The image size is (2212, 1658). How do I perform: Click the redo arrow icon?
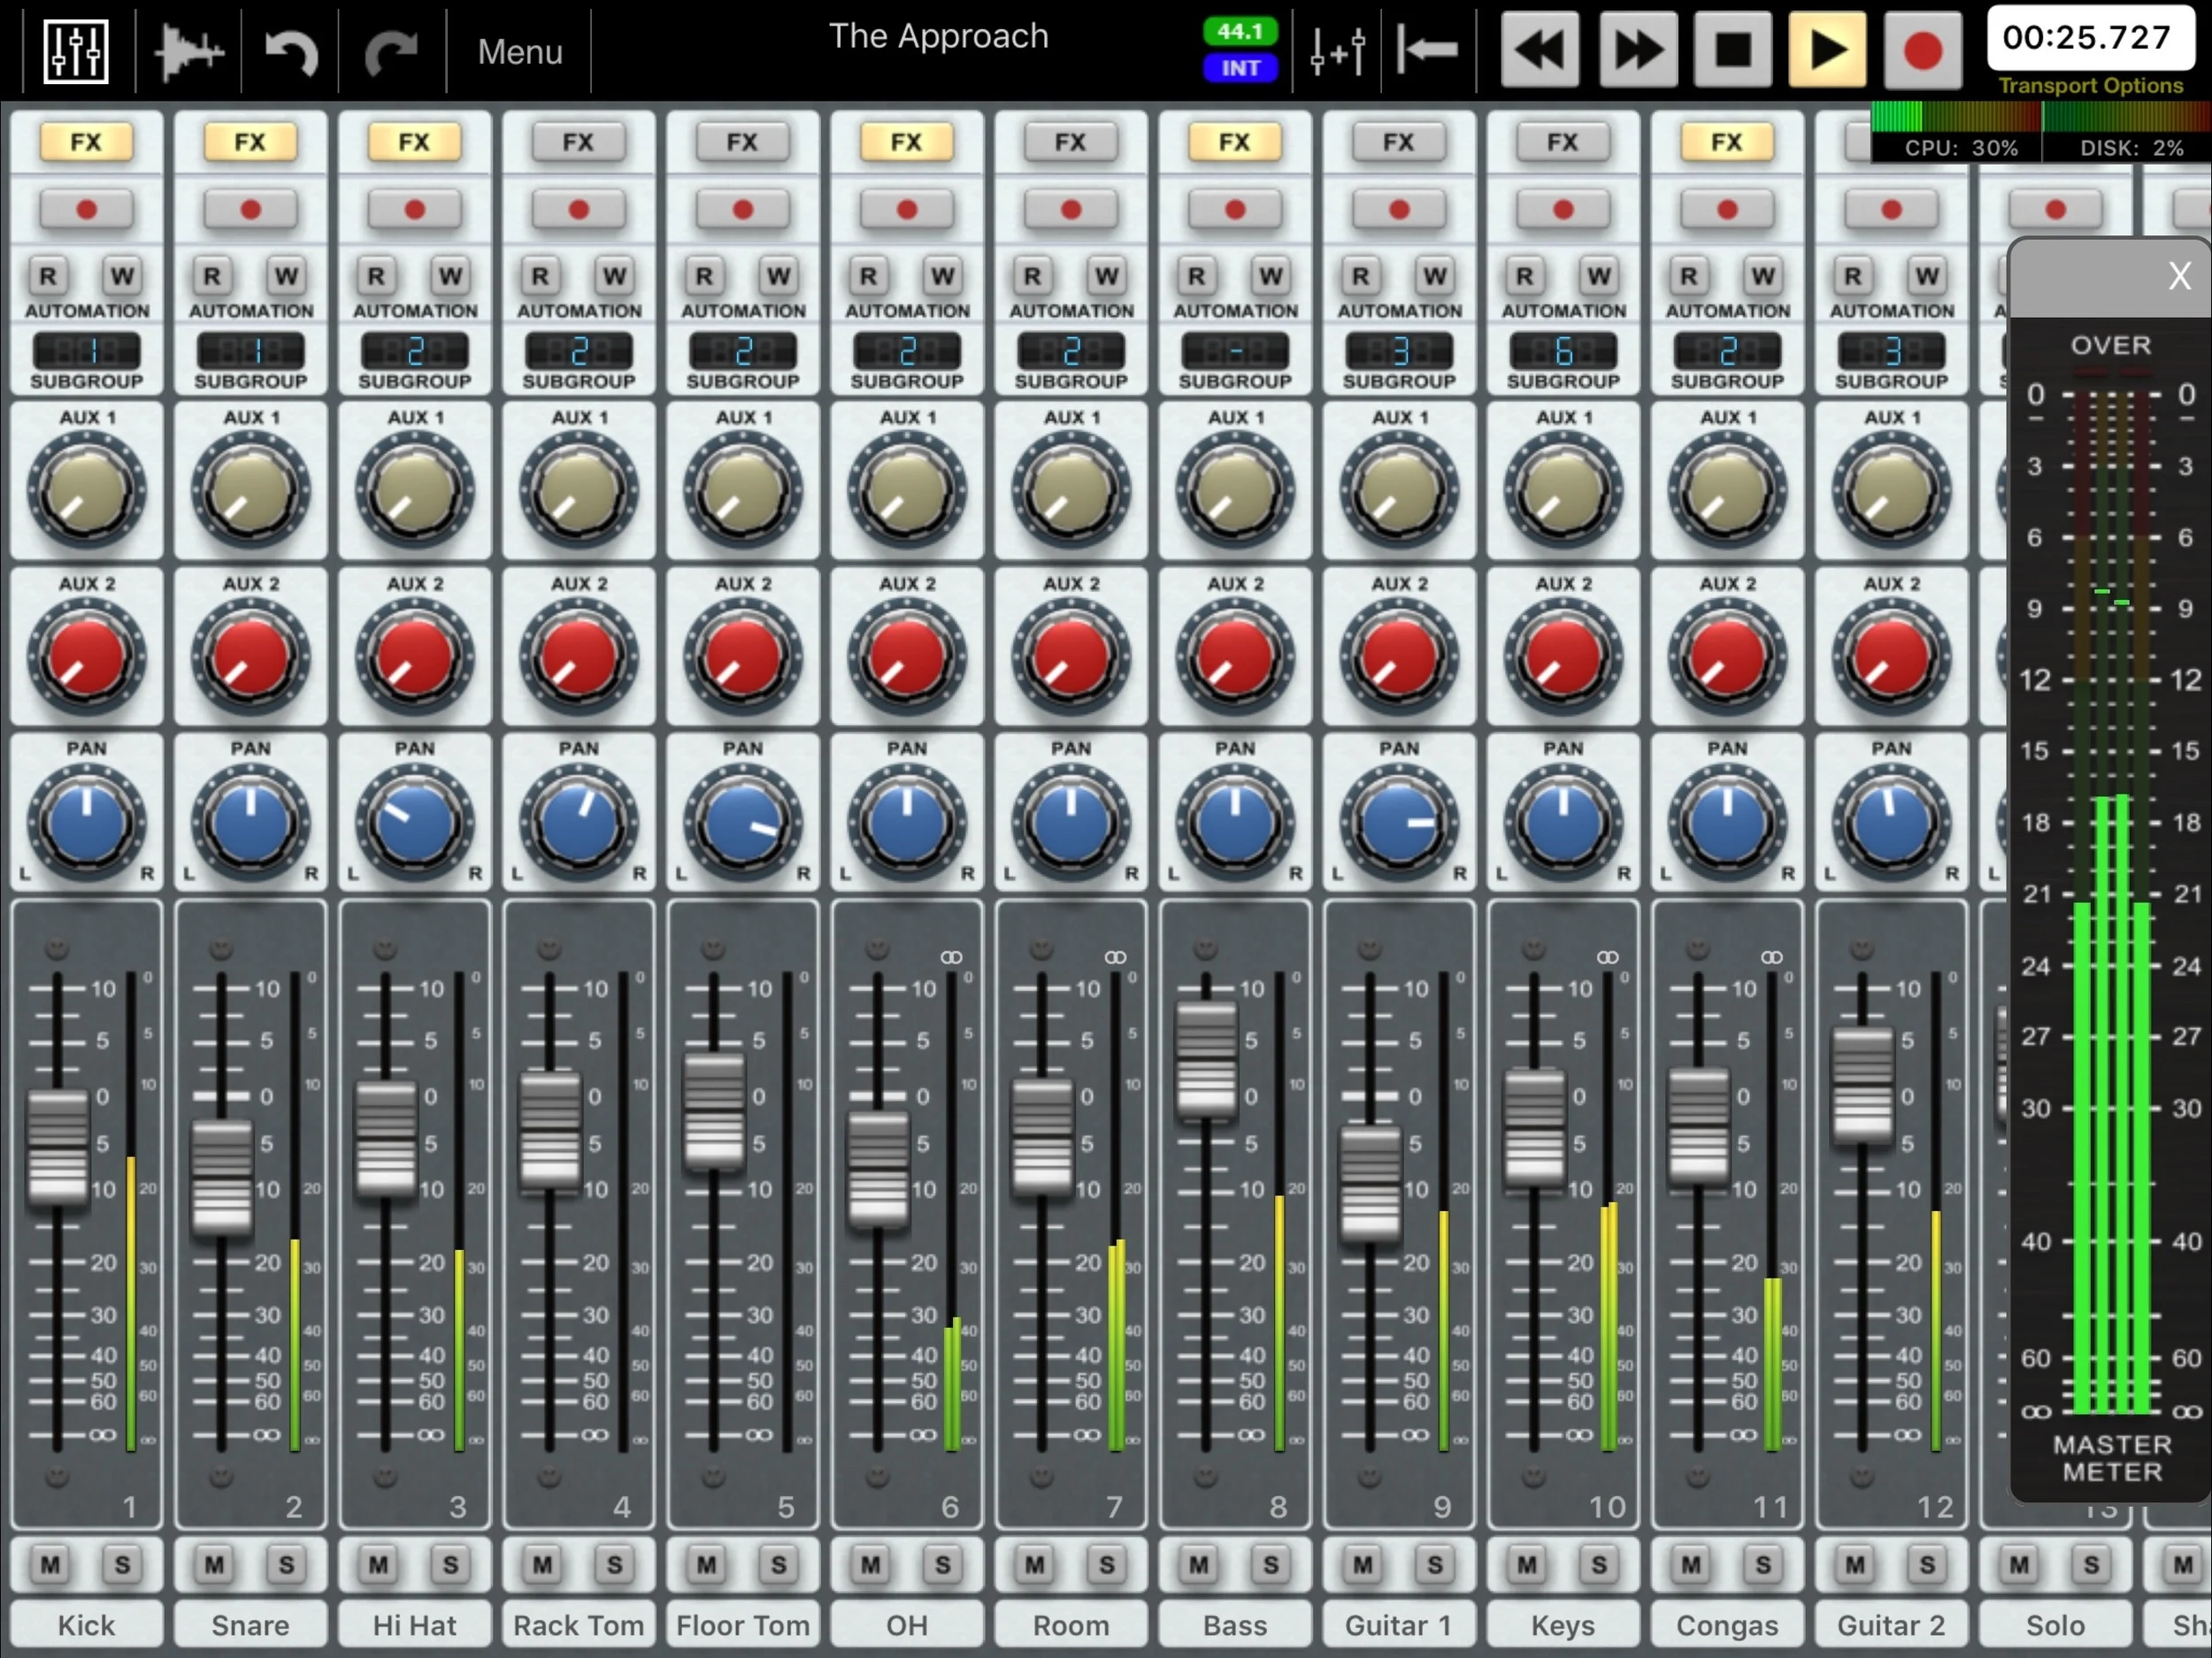pyautogui.click(x=391, y=51)
